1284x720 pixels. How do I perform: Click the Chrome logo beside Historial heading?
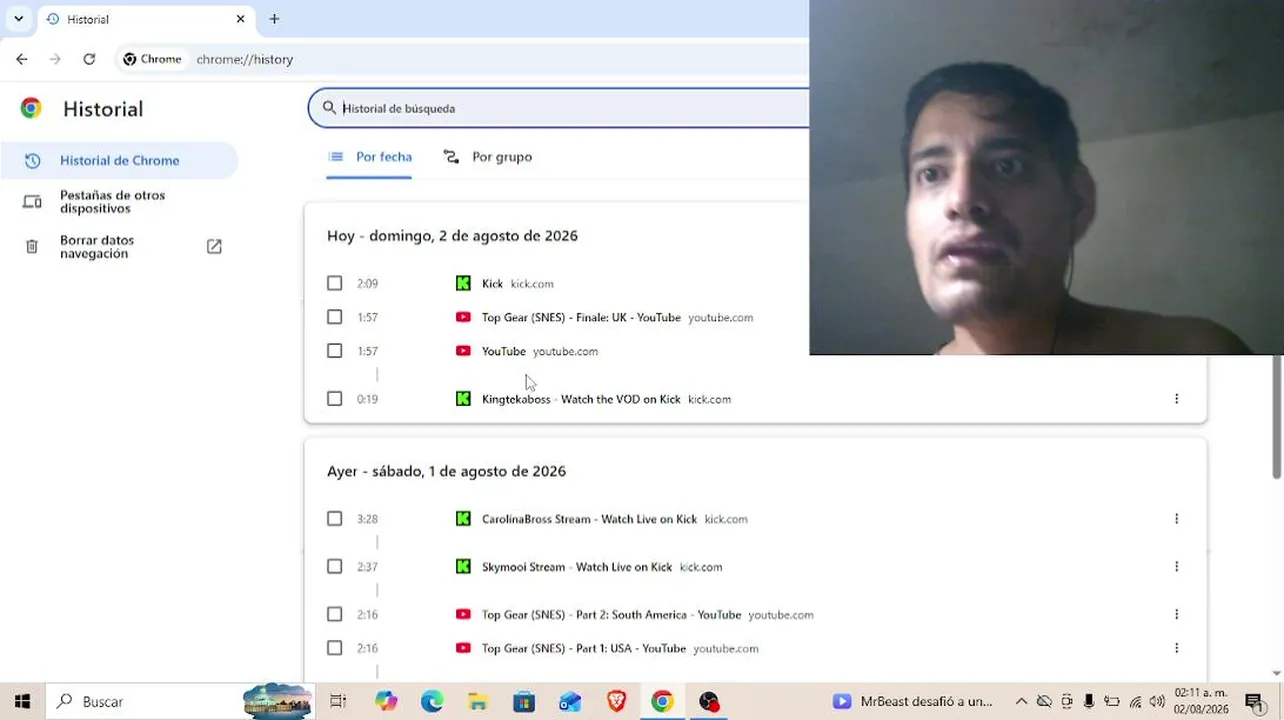31,109
